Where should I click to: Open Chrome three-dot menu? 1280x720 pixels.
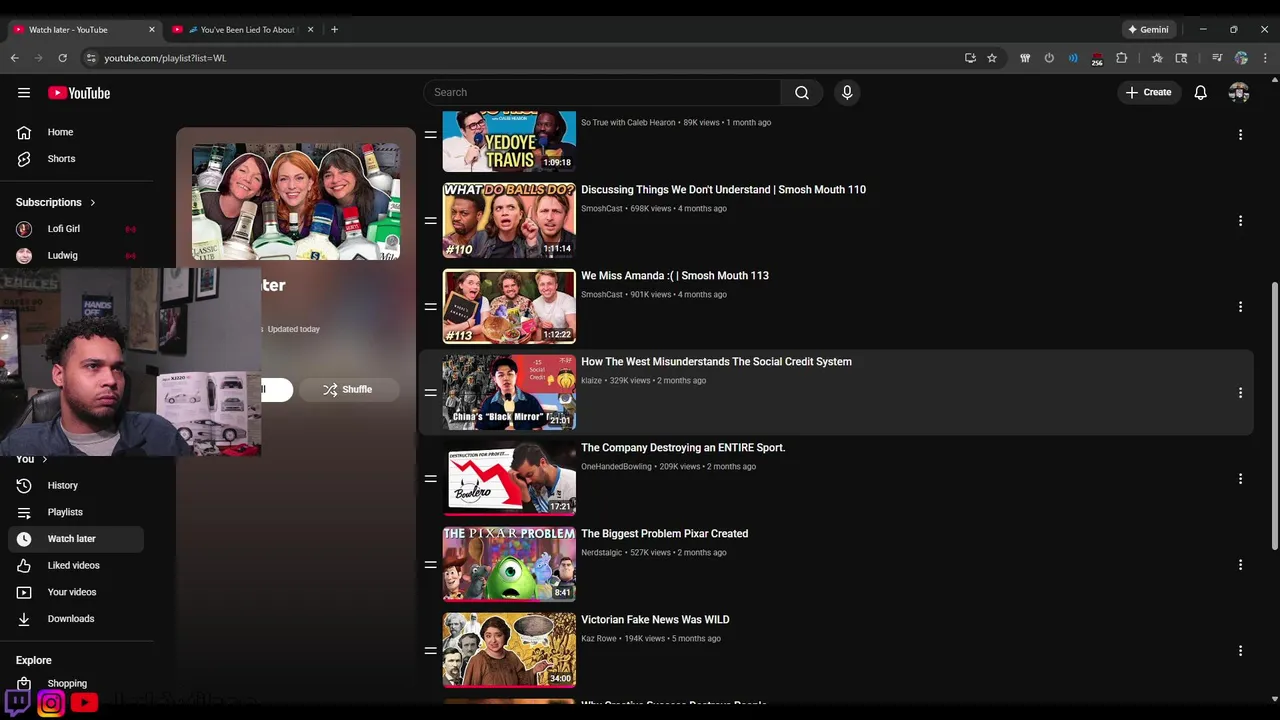coord(1265,58)
